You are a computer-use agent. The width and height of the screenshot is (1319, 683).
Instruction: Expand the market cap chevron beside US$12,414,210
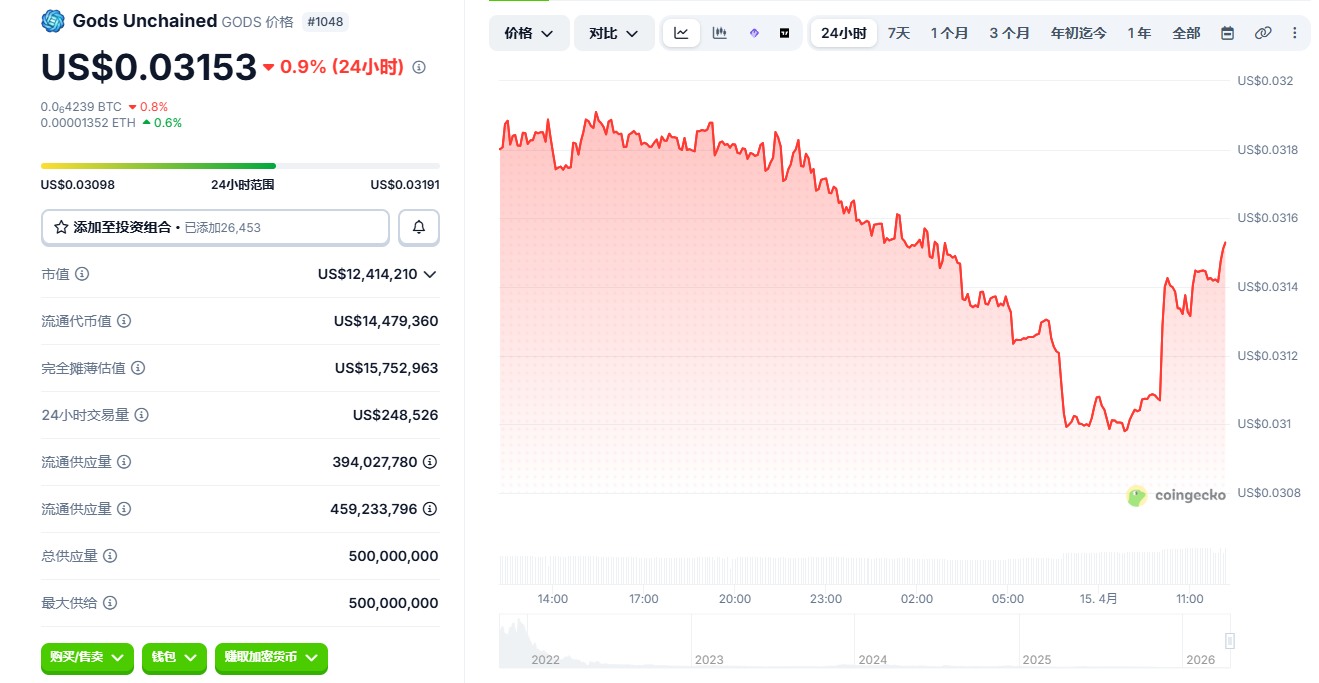(x=430, y=274)
